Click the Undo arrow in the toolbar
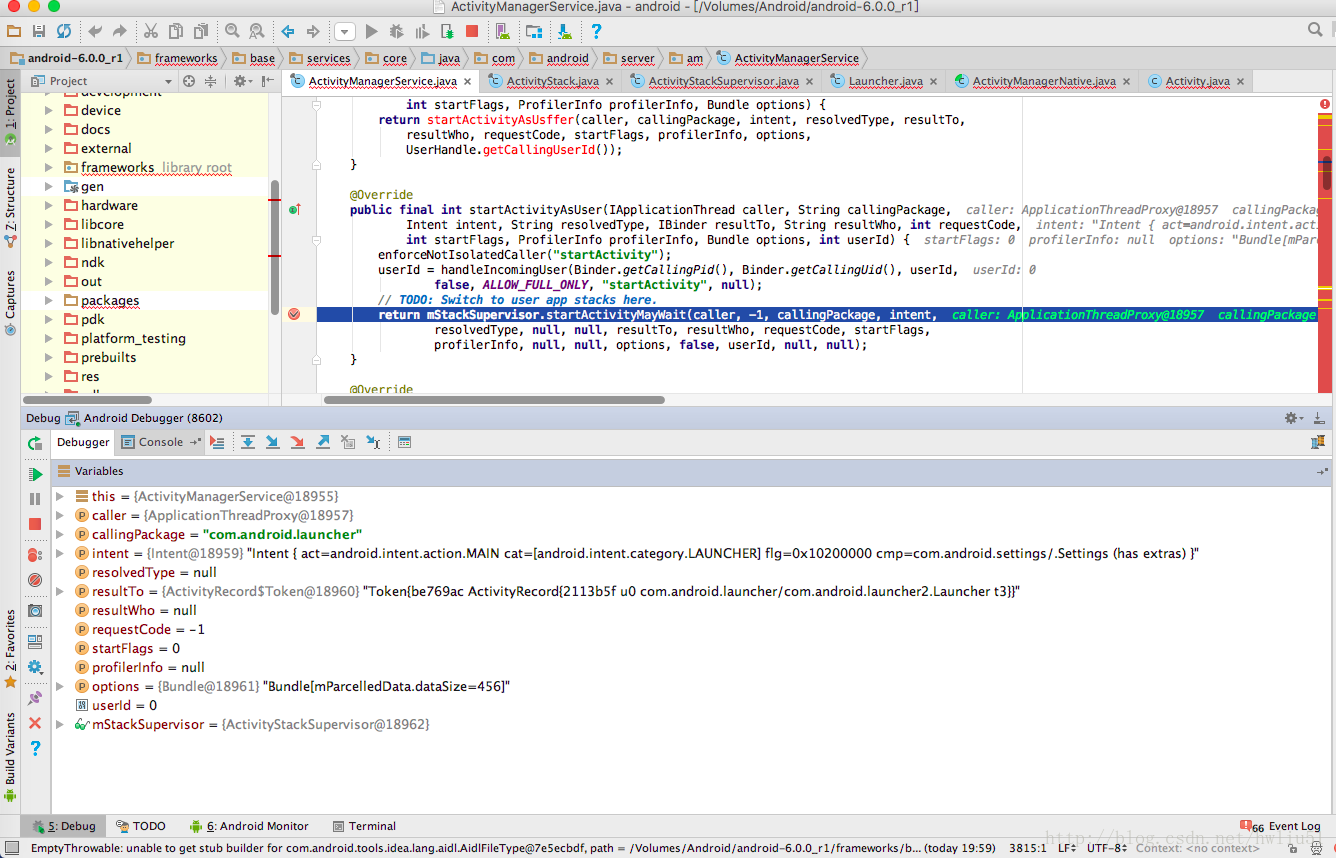This screenshot has height=858, width=1336. (x=95, y=32)
